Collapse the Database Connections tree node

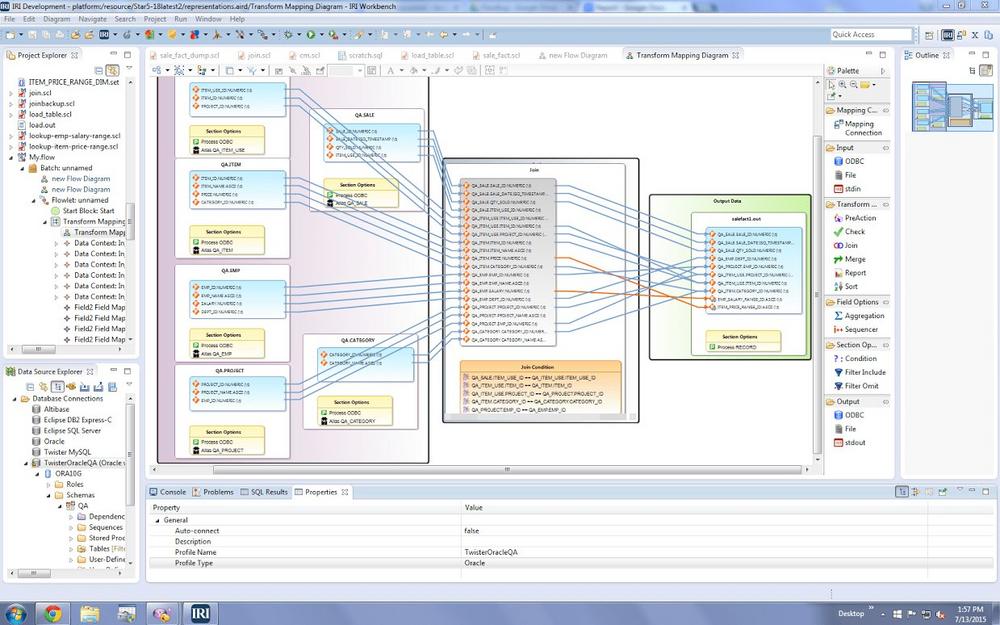point(12,398)
